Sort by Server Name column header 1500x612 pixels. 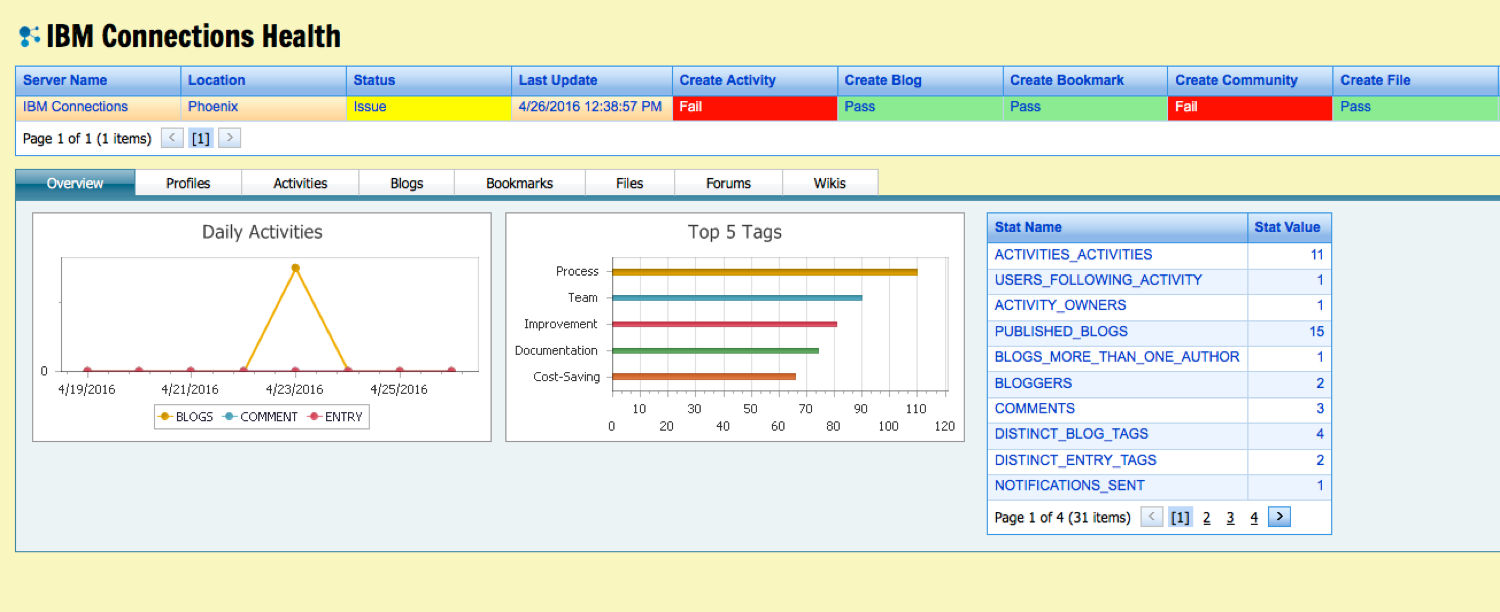pyautogui.click(x=98, y=80)
